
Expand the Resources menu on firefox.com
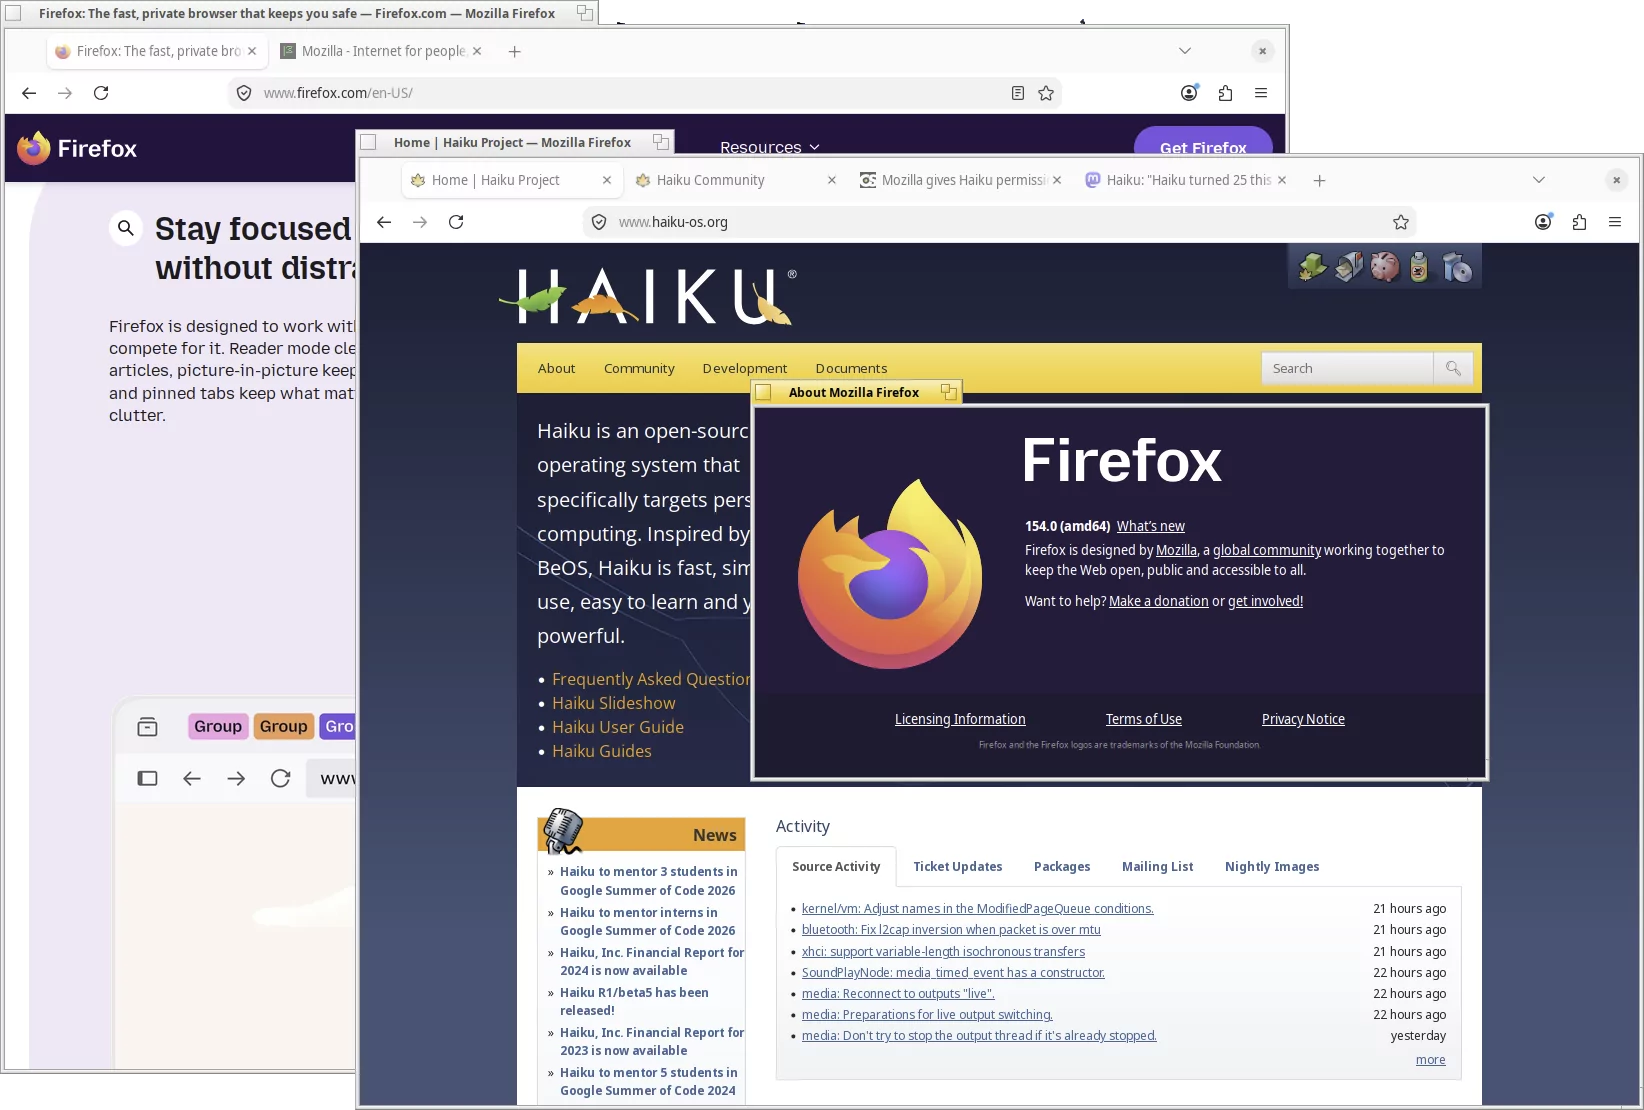769,147
